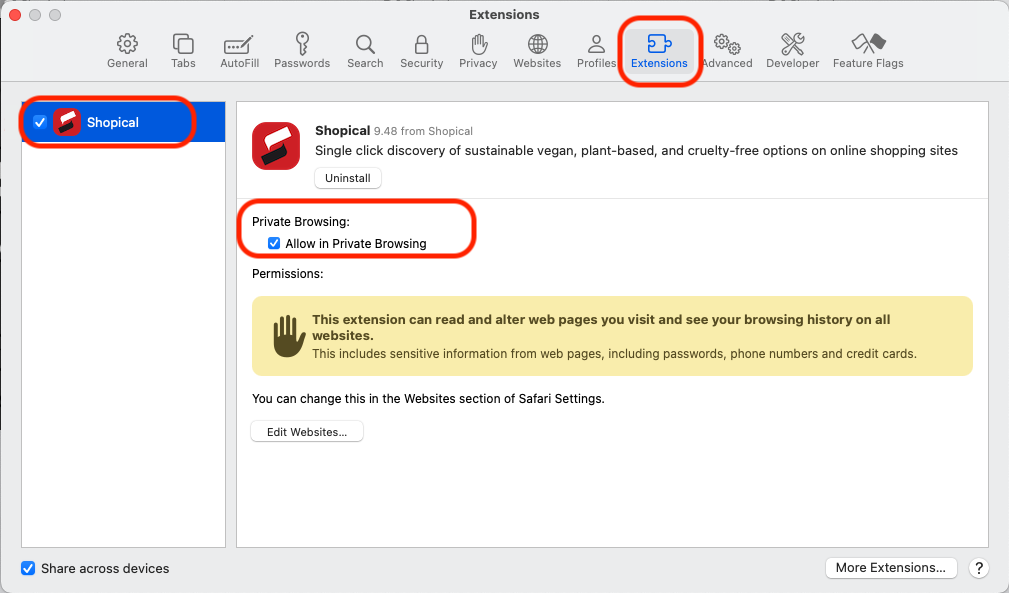Switch to Profiles settings
The image size is (1009, 593).
tap(596, 51)
